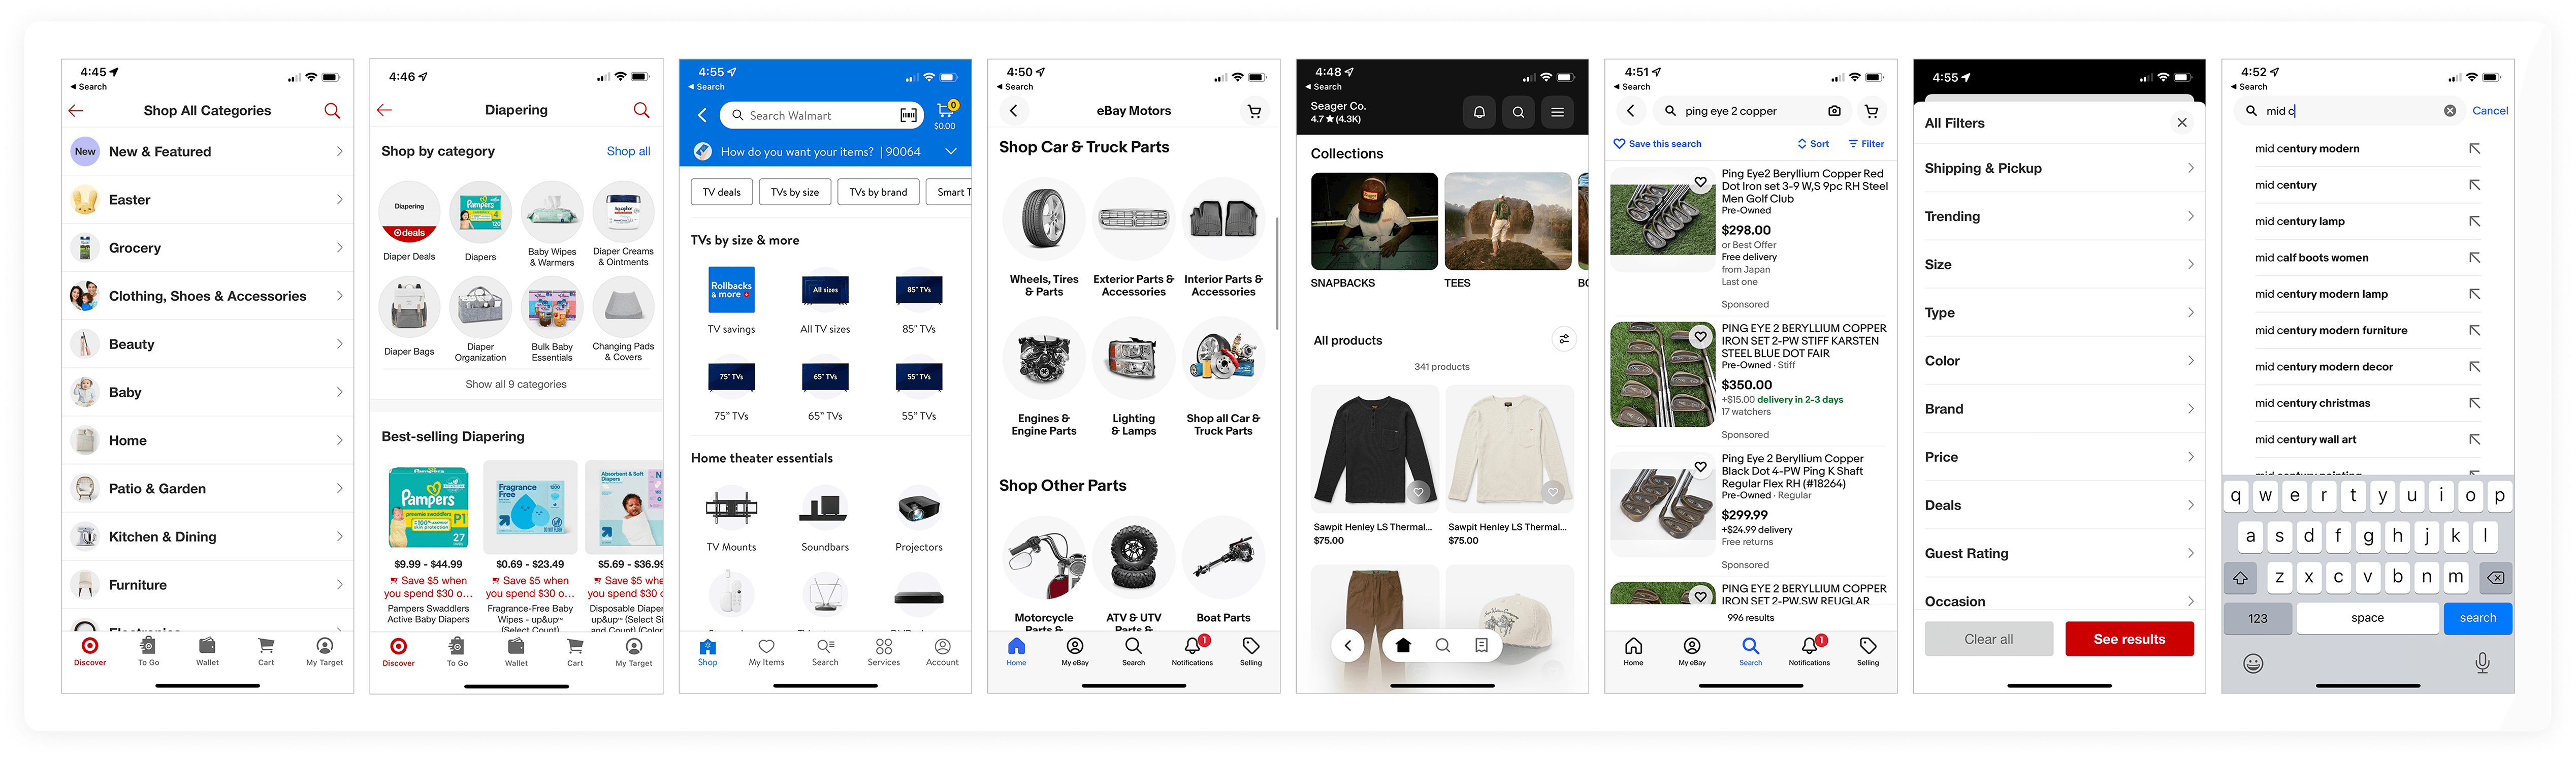This screenshot has width=2576, height=759.
Task: Open the Walmart cart showing $0.00
Action: tap(945, 115)
